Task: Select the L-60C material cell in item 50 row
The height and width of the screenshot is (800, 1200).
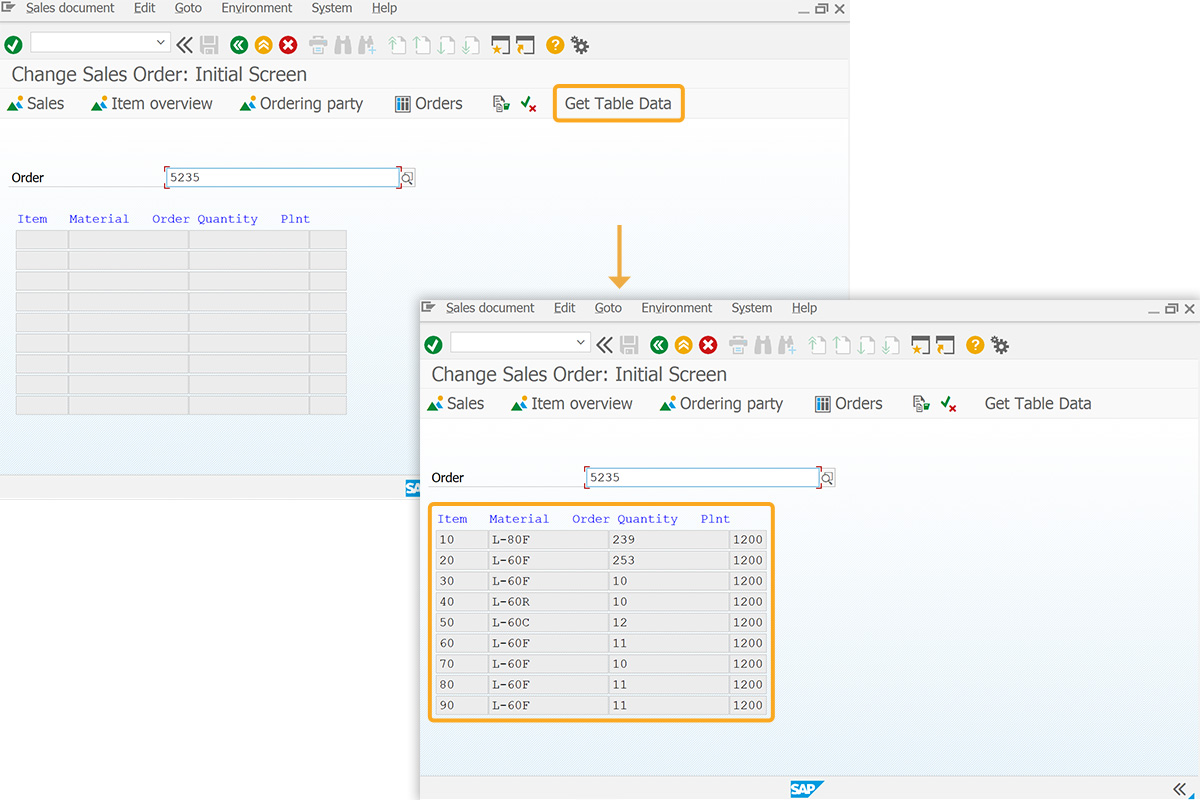Action: (x=548, y=623)
